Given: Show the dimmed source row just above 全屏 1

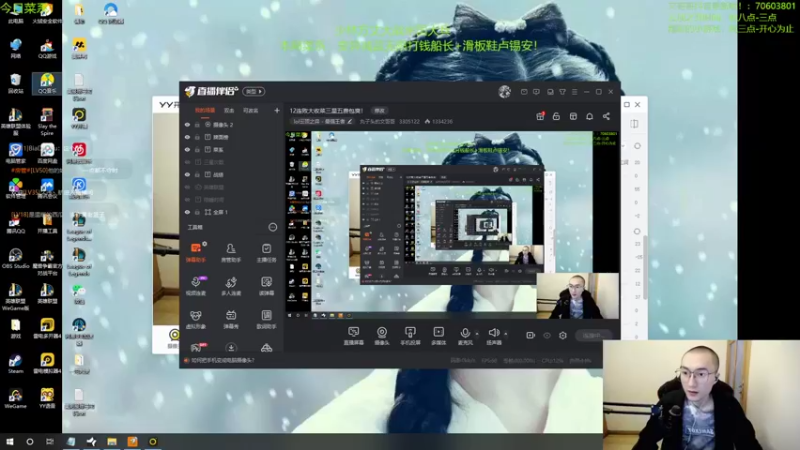Looking at the screenshot, I should pyautogui.click(x=187, y=200).
